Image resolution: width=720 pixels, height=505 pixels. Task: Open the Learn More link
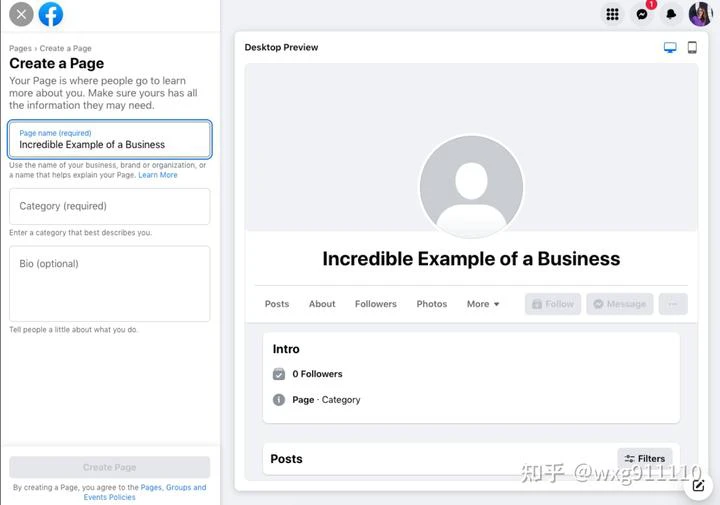click(x=158, y=175)
